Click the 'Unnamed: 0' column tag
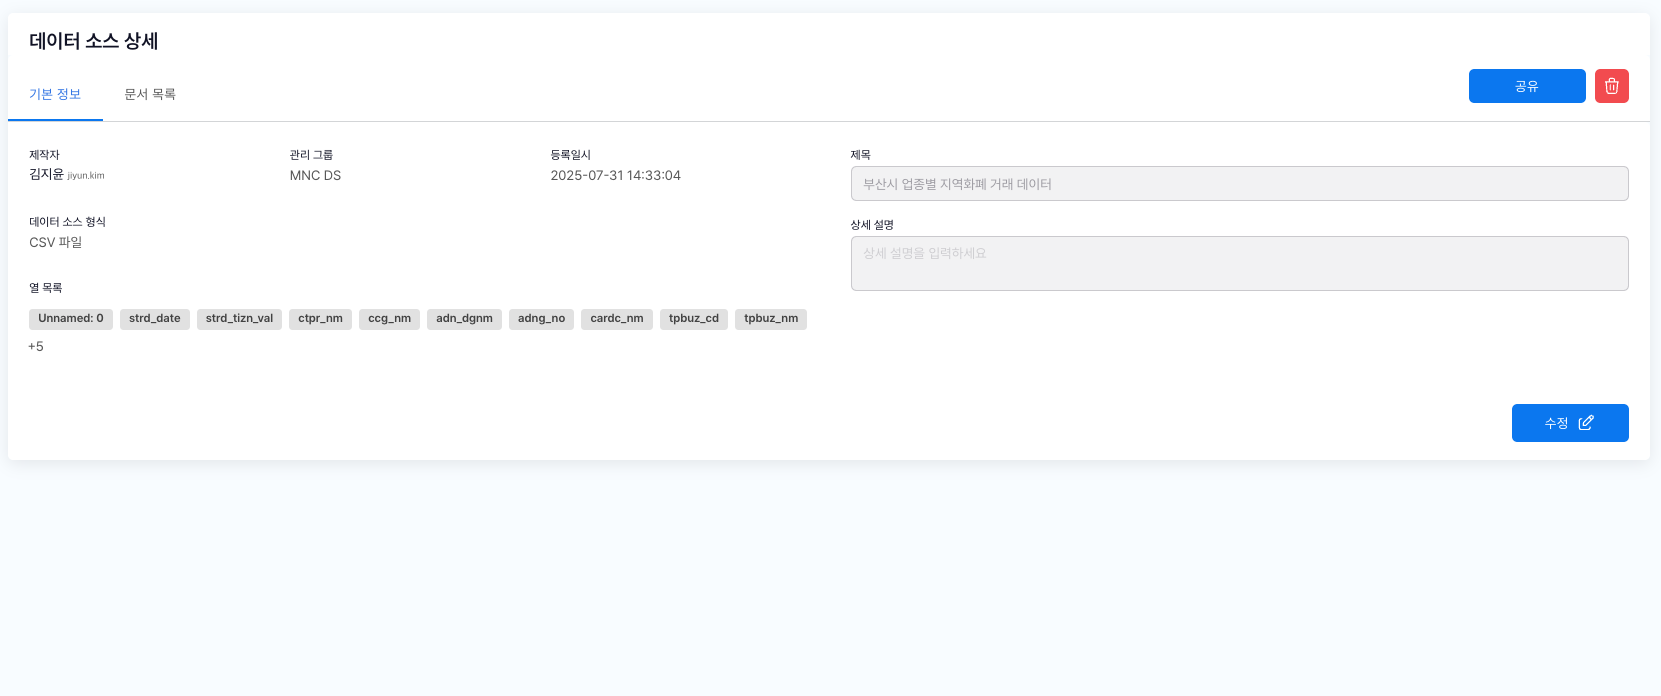Screen dimensions: 1661x696 71,319
